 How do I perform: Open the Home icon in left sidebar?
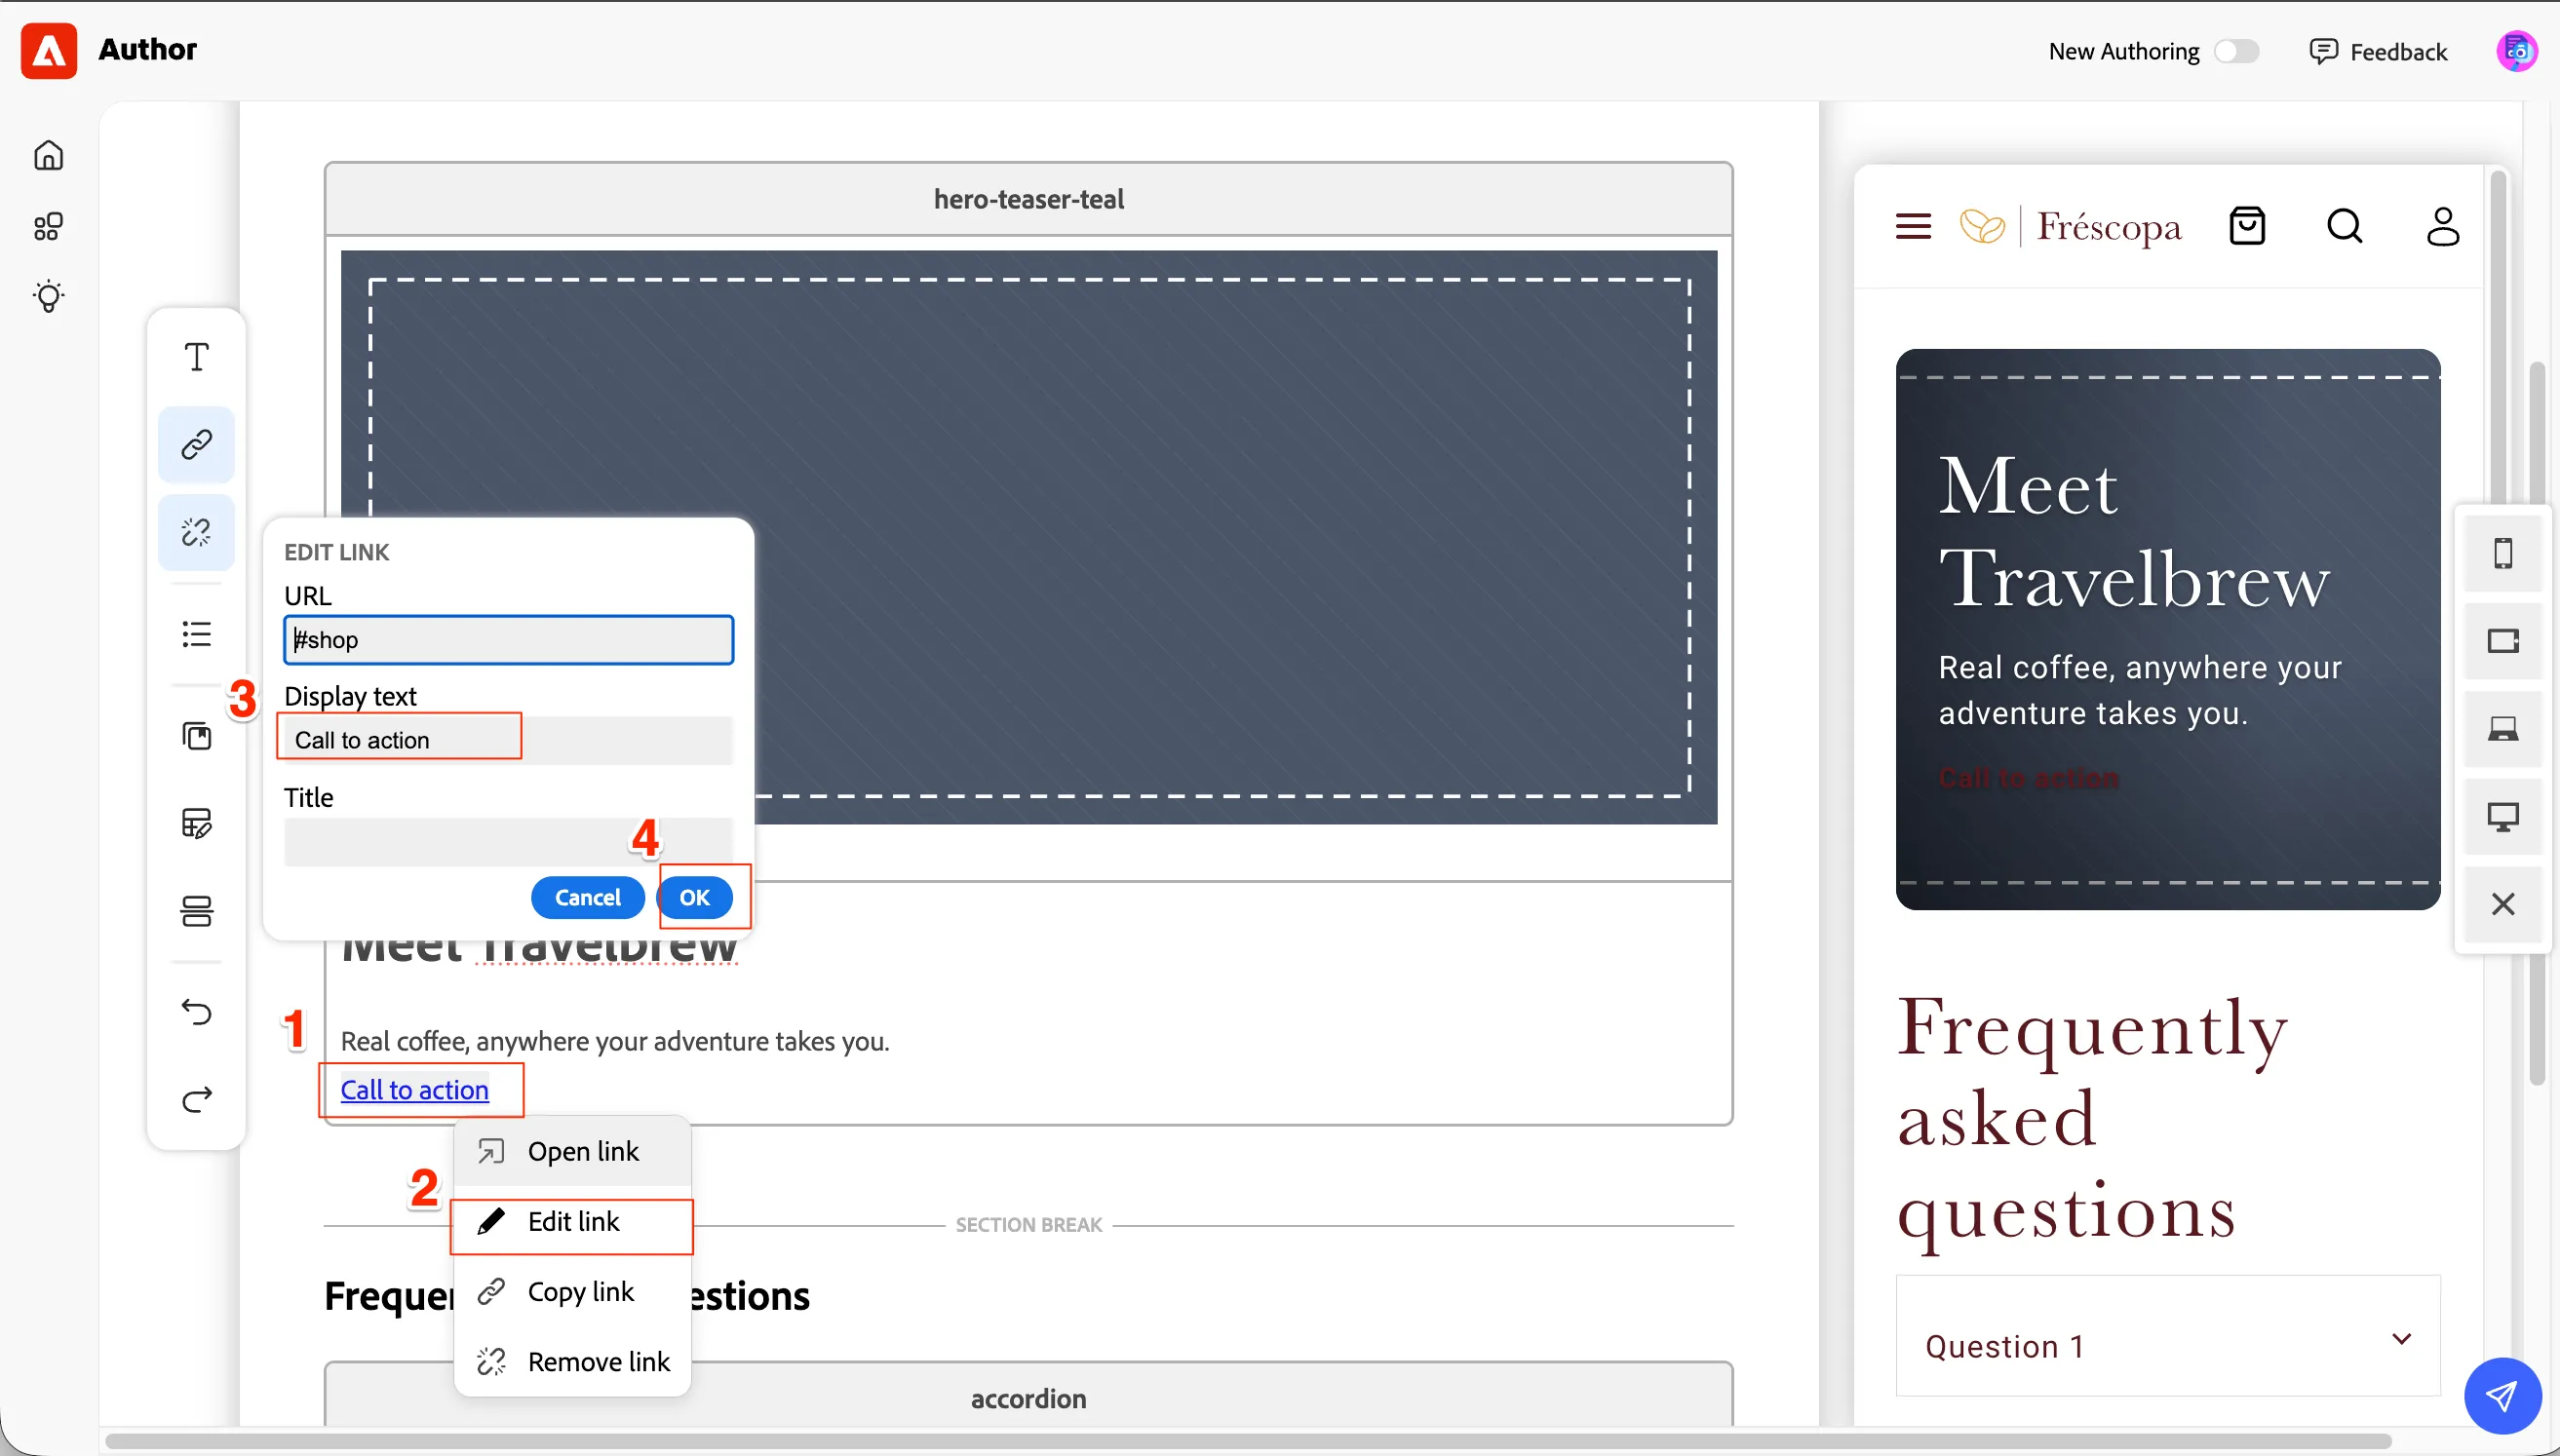point(49,155)
